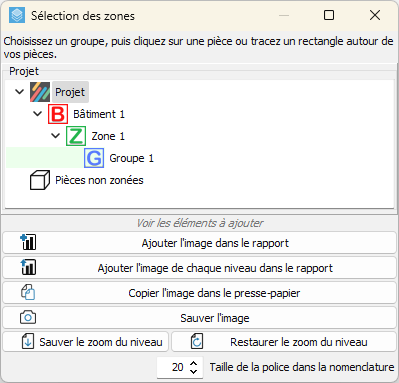Click the cube icon for unzoned rooms
This screenshot has height=383, width=399.
click(40, 180)
